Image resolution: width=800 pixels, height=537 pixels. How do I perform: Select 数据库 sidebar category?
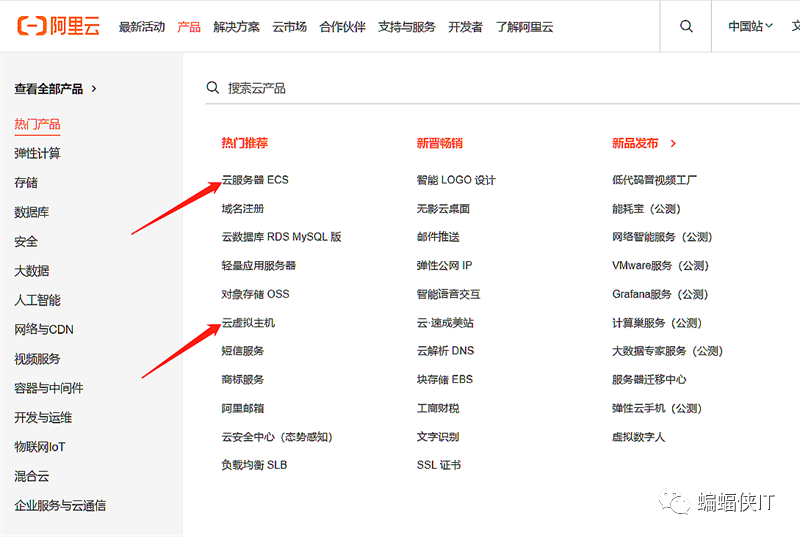click(x=32, y=212)
